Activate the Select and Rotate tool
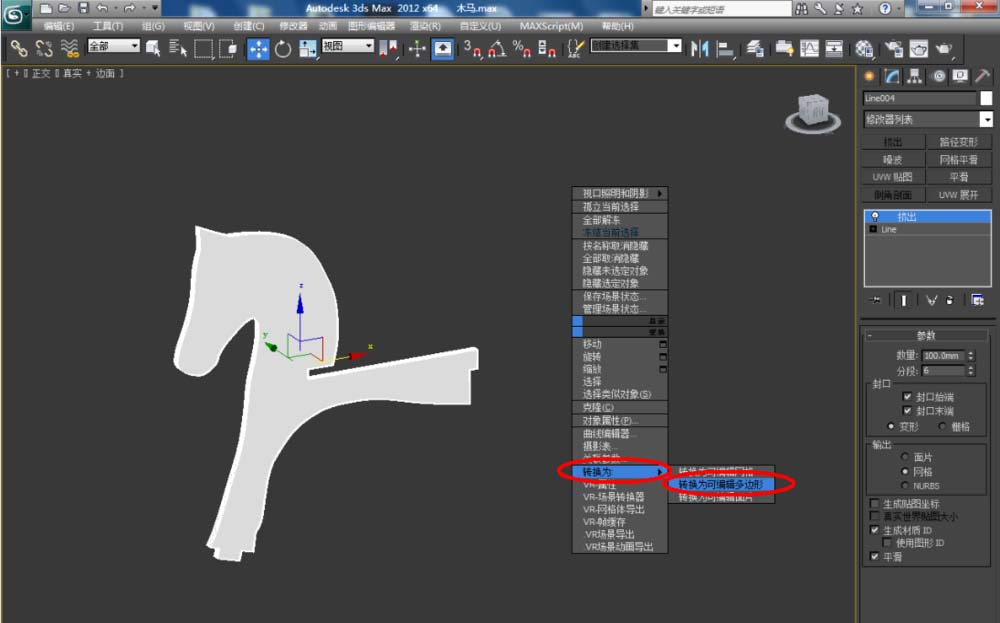Viewport: 1000px width, 623px height. pos(283,49)
